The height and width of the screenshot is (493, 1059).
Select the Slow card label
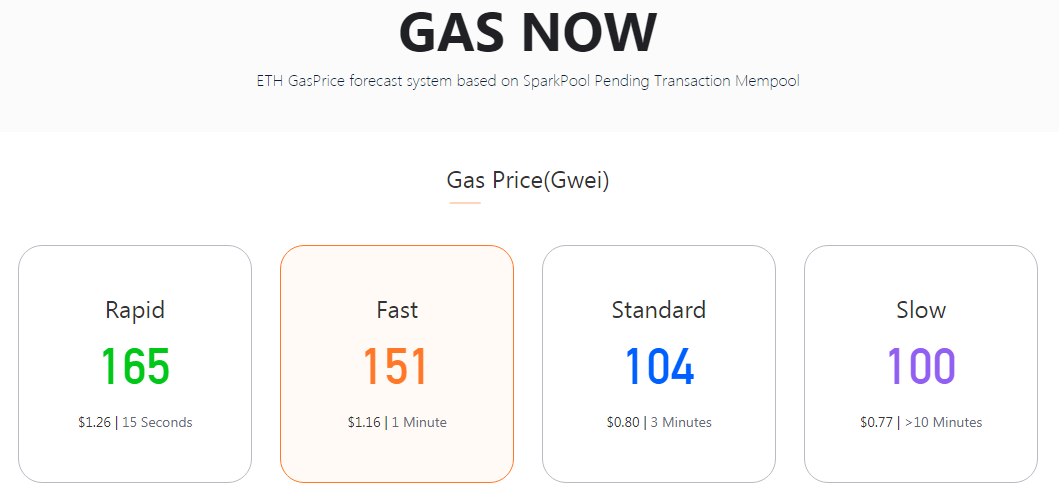921,310
